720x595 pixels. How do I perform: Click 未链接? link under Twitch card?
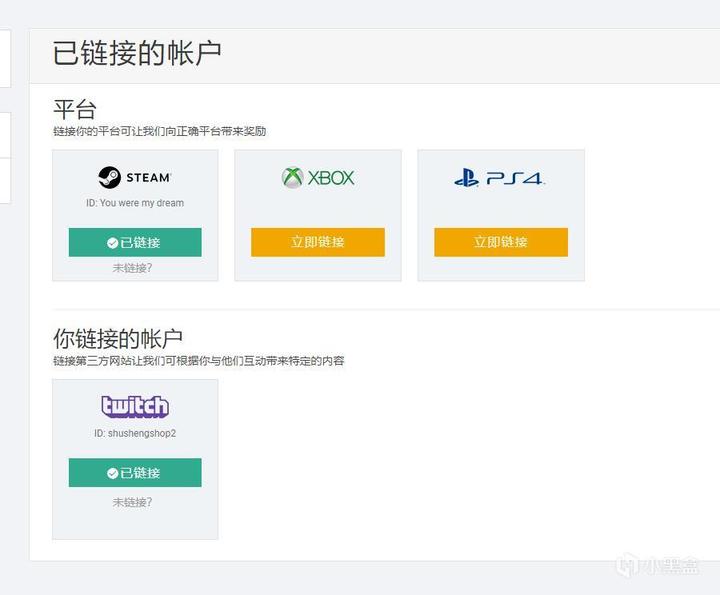click(x=132, y=502)
